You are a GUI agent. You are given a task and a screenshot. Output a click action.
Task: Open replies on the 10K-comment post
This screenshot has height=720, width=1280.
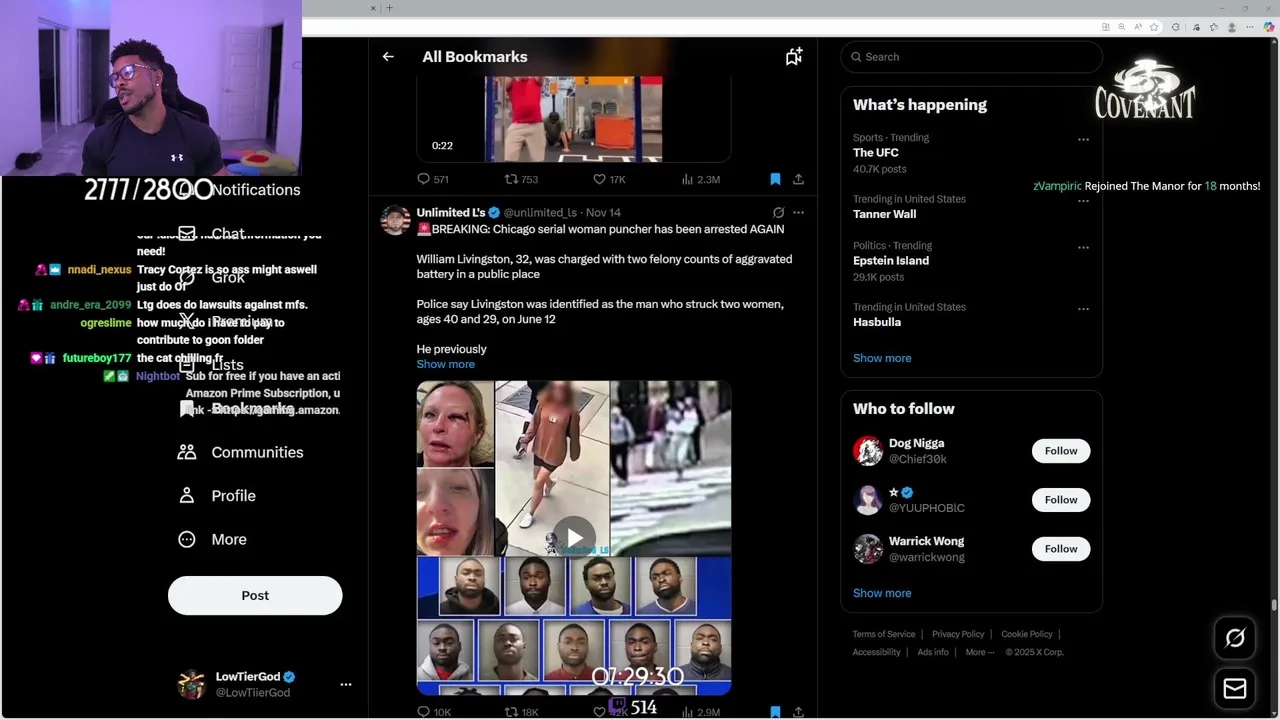click(x=433, y=712)
